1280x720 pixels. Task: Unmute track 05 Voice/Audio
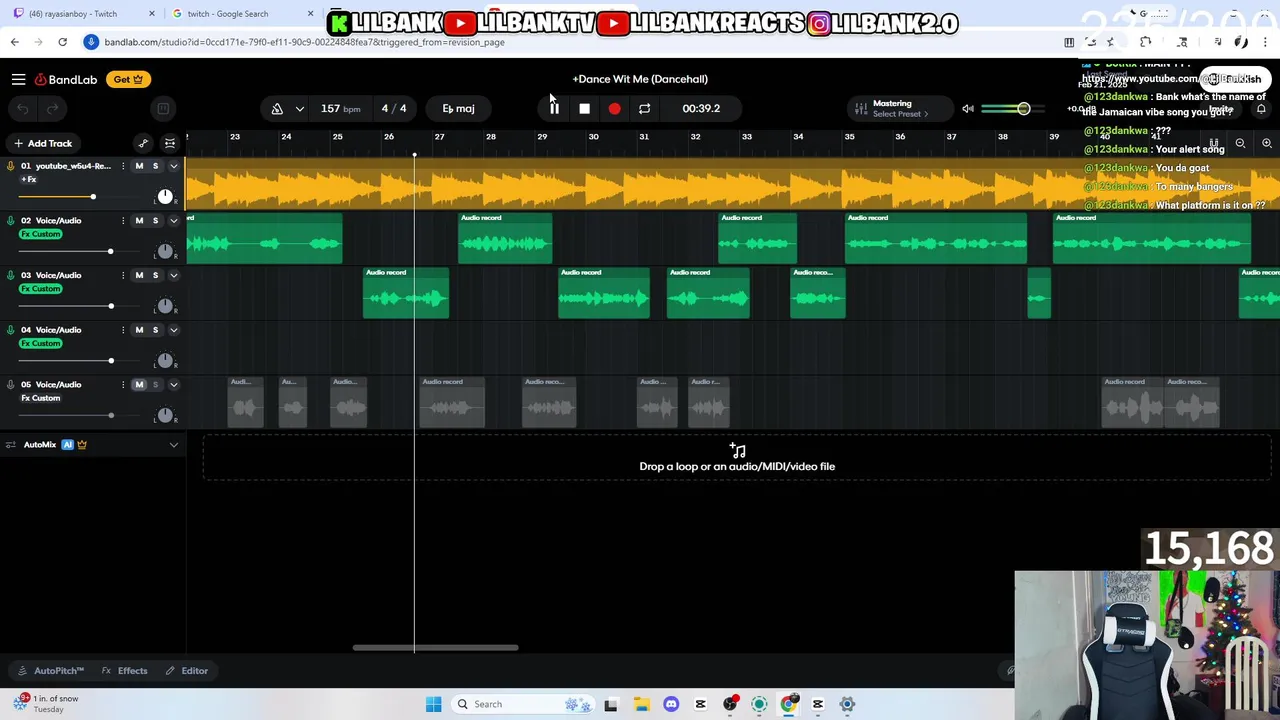coord(139,385)
